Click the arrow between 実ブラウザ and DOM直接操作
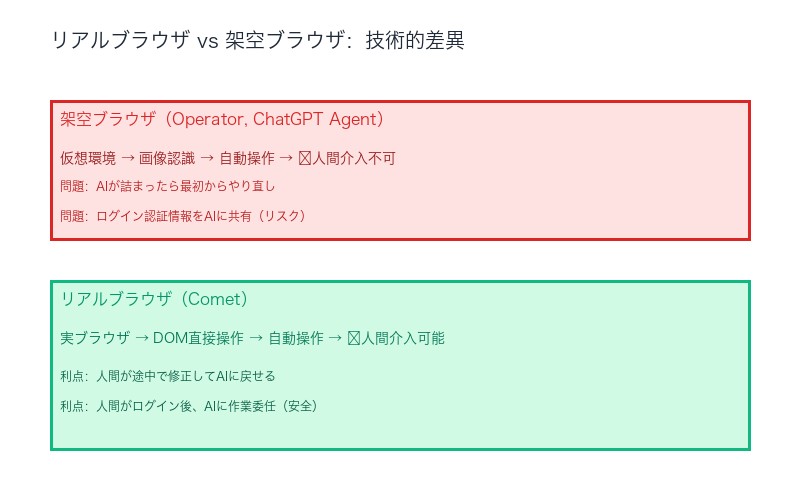Screen dimensions: 800x500 pos(142,338)
